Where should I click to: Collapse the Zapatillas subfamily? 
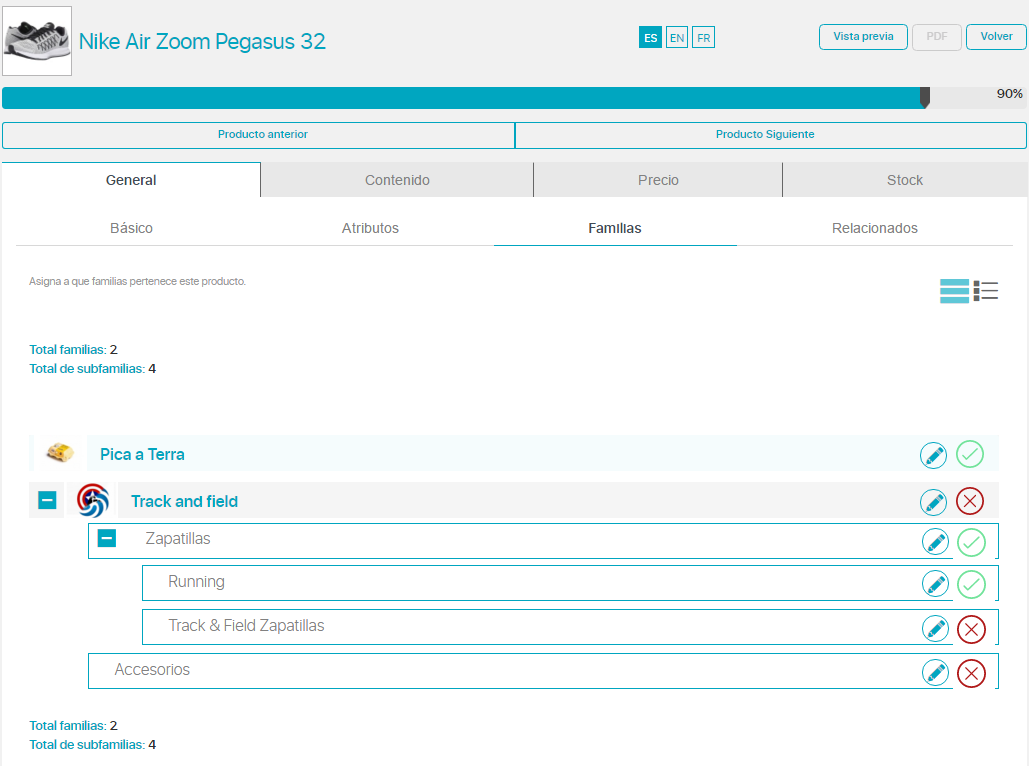tap(107, 538)
